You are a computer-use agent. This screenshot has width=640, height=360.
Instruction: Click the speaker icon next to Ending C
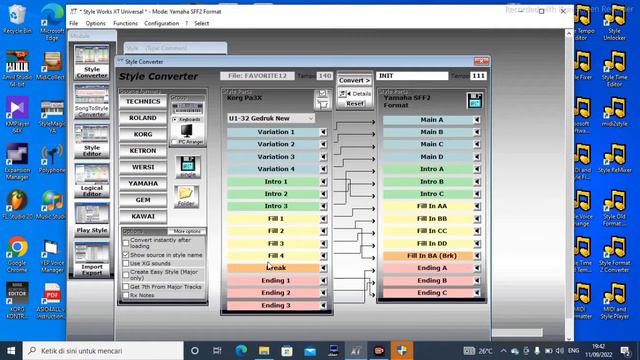(477, 293)
